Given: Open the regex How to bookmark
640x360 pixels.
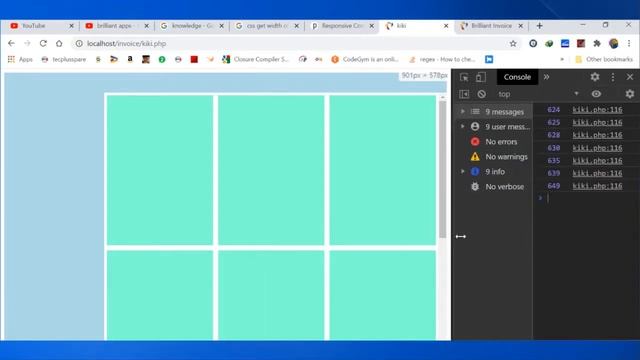Looking at the screenshot, I should (x=442, y=59).
